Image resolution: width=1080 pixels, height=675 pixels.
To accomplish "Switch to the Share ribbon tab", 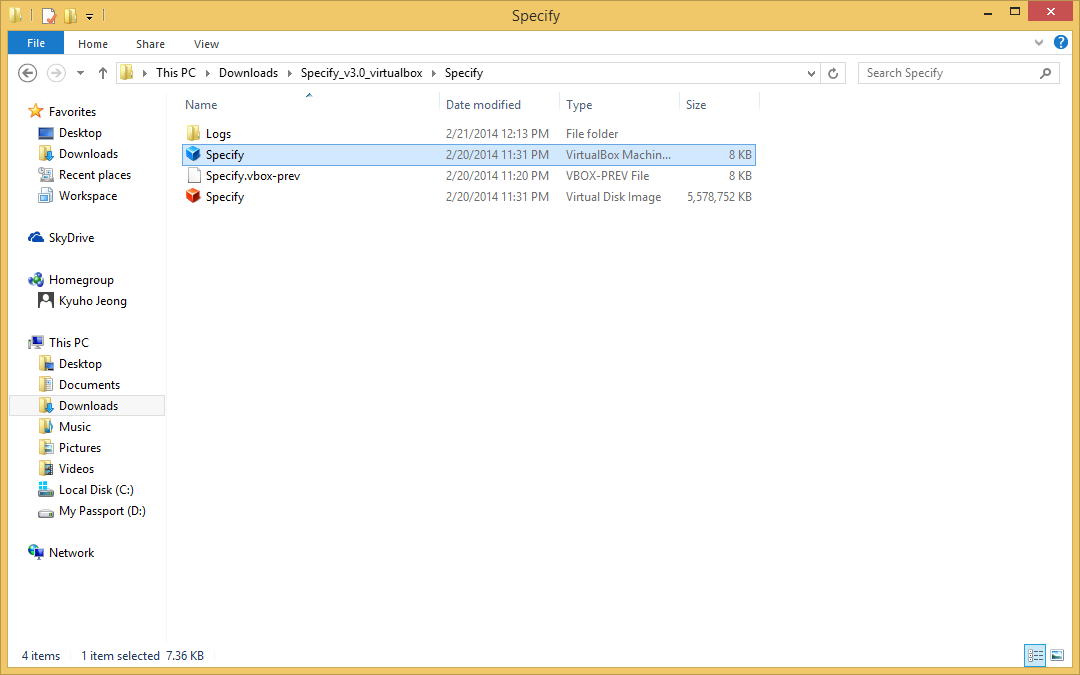I will (x=150, y=43).
